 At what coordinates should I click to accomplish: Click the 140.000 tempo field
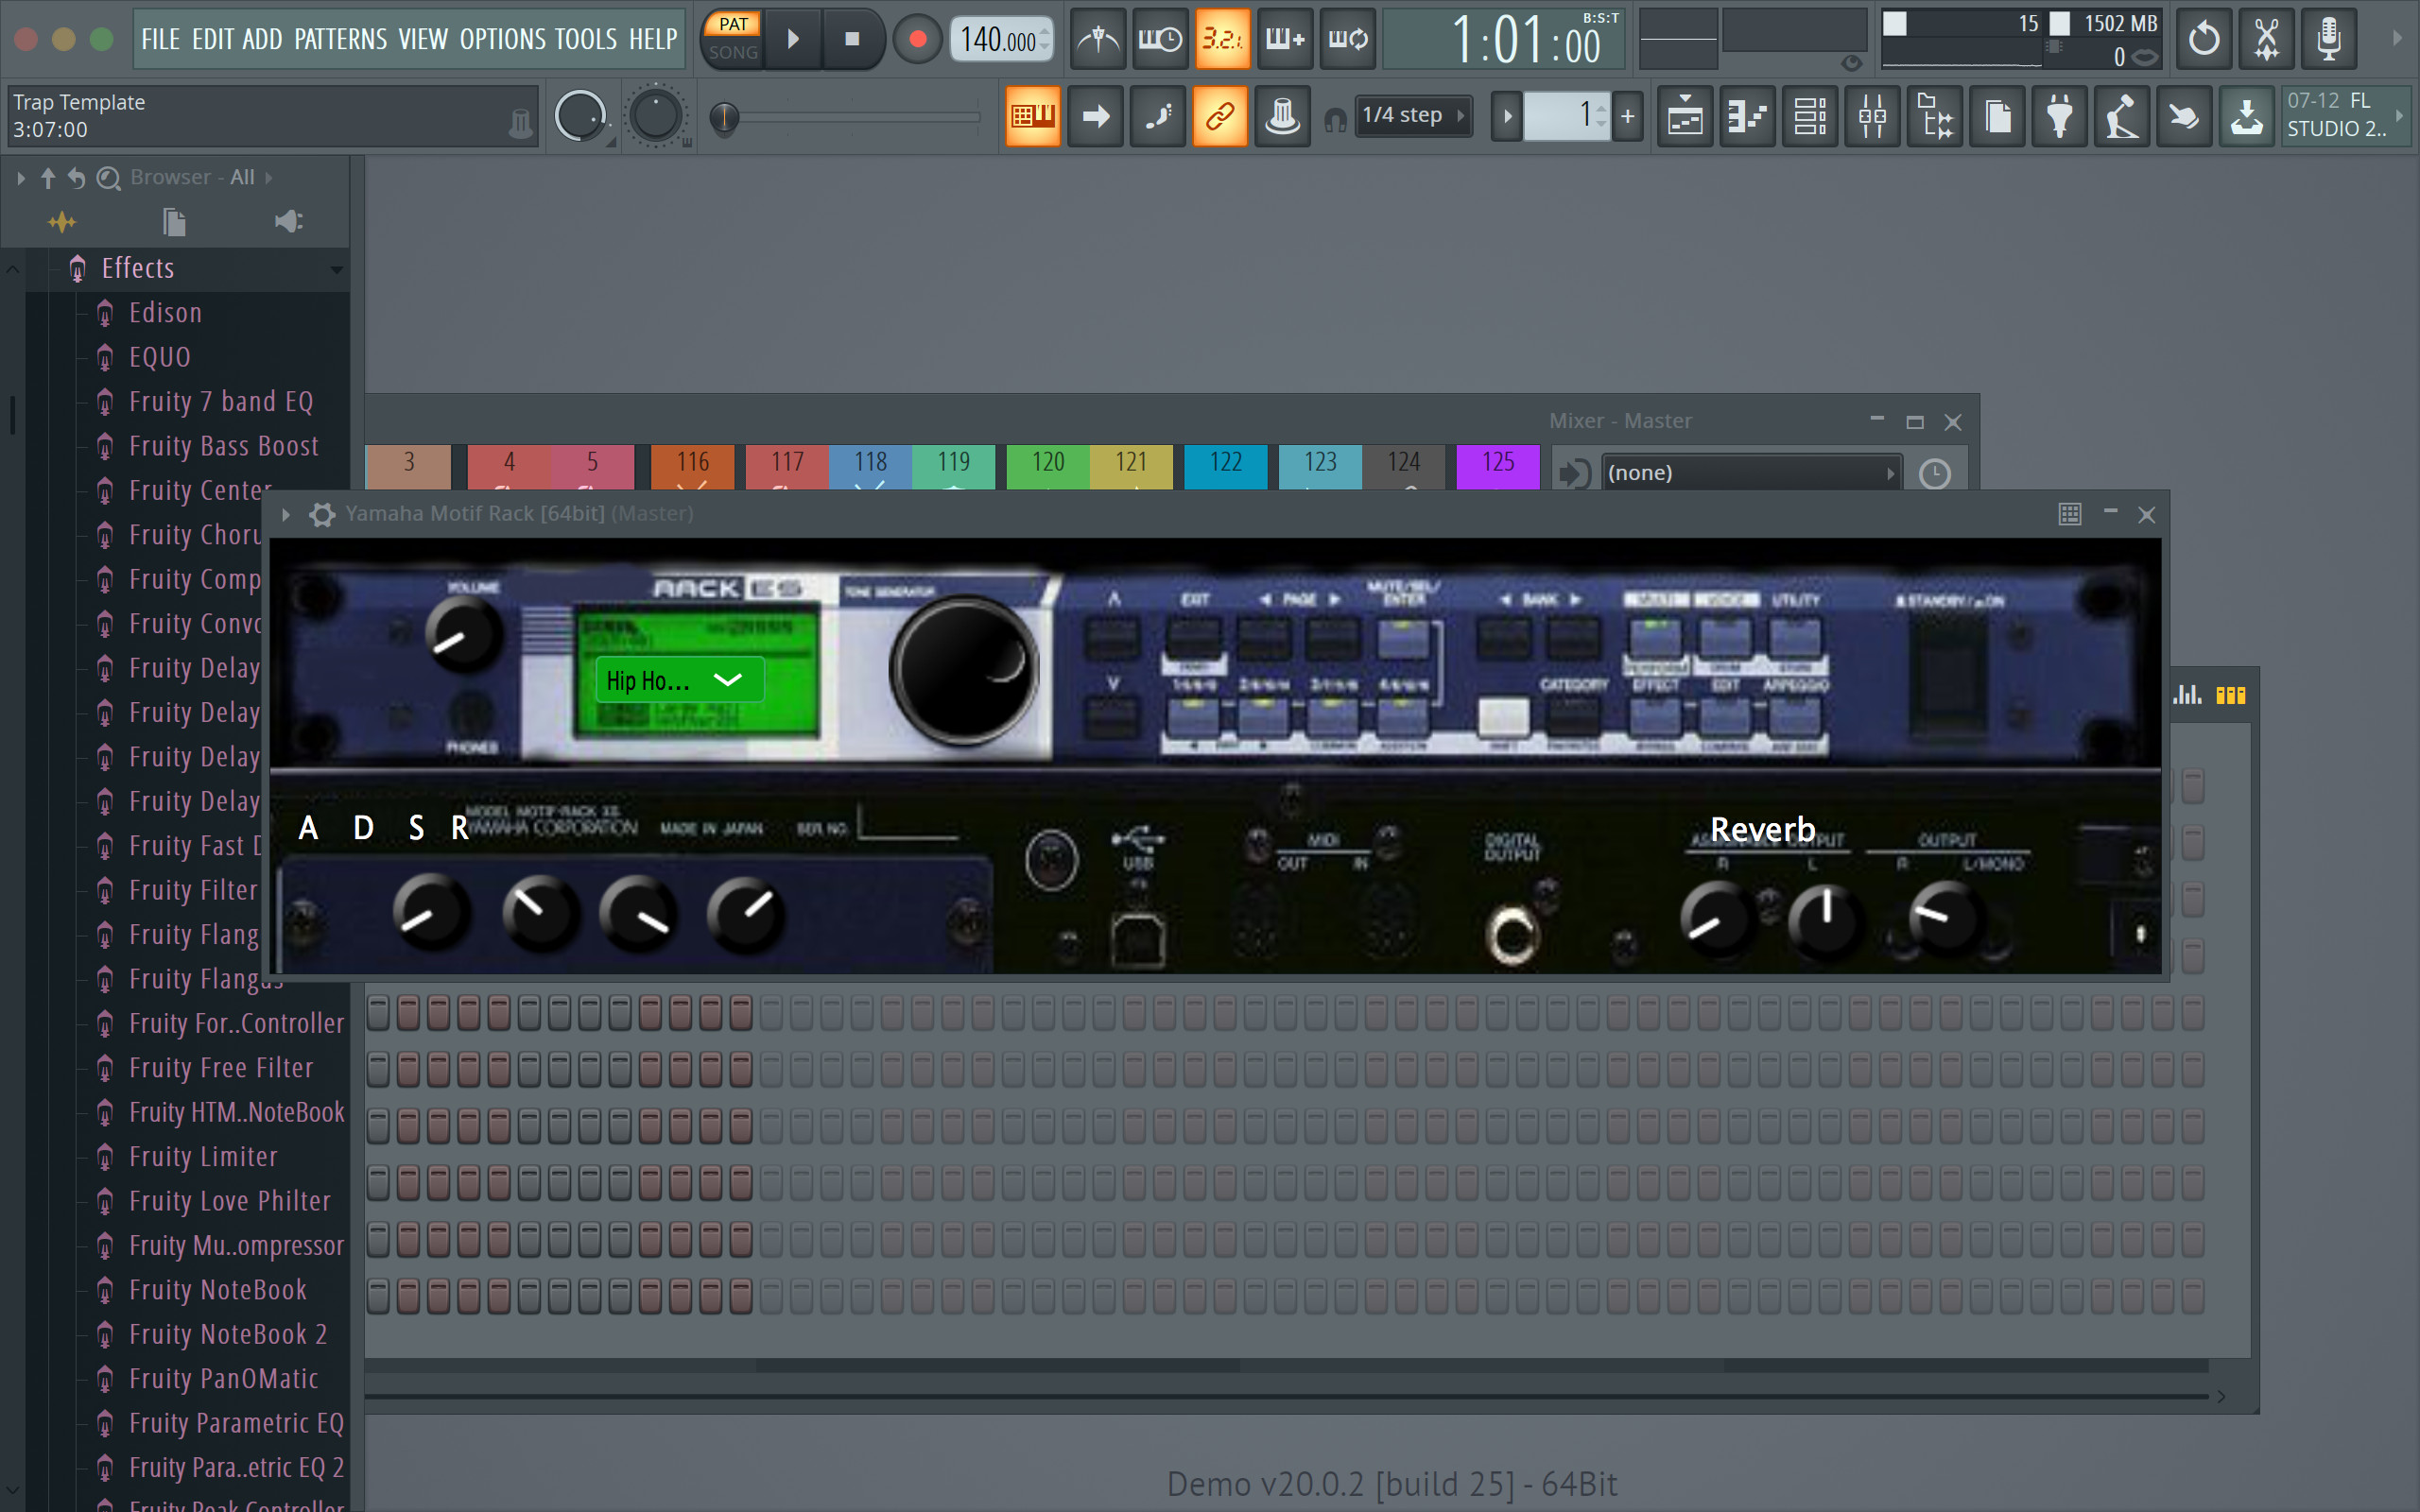[x=1000, y=40]
